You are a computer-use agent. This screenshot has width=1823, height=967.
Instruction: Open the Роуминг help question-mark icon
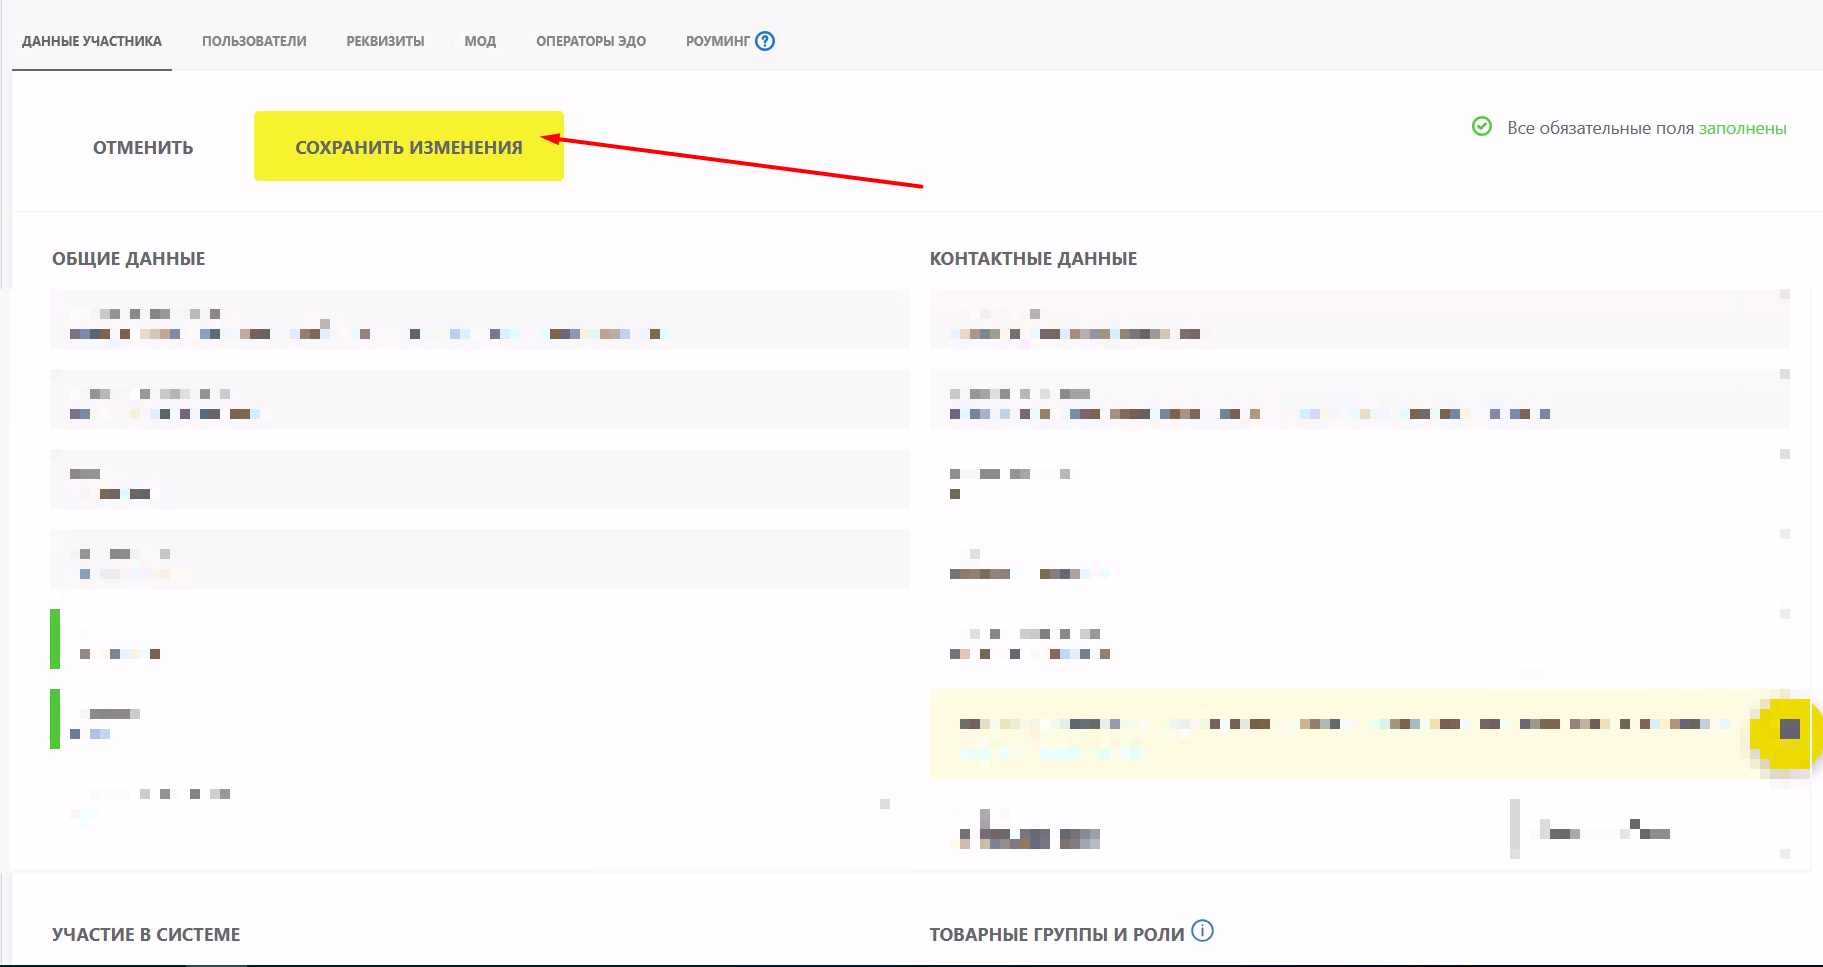(x=765, y=41)
